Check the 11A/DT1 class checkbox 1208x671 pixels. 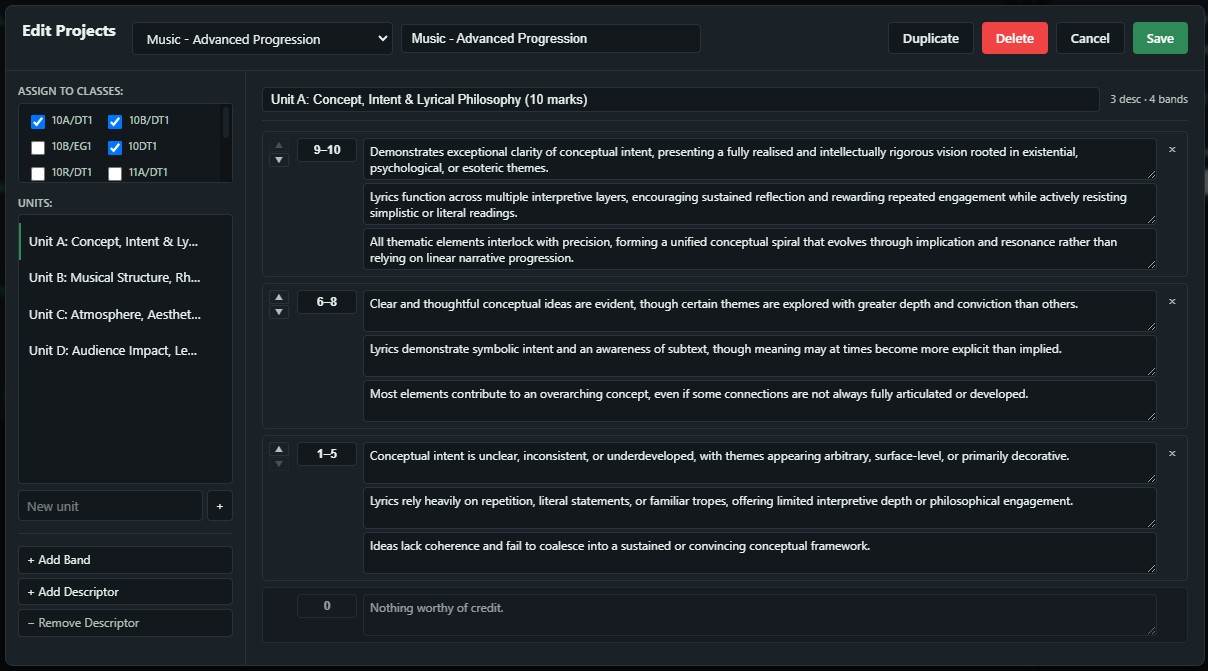click(x=114, y=171)
